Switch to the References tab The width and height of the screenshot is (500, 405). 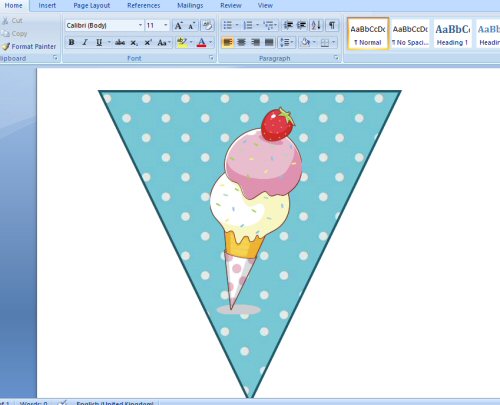(144, 5)
